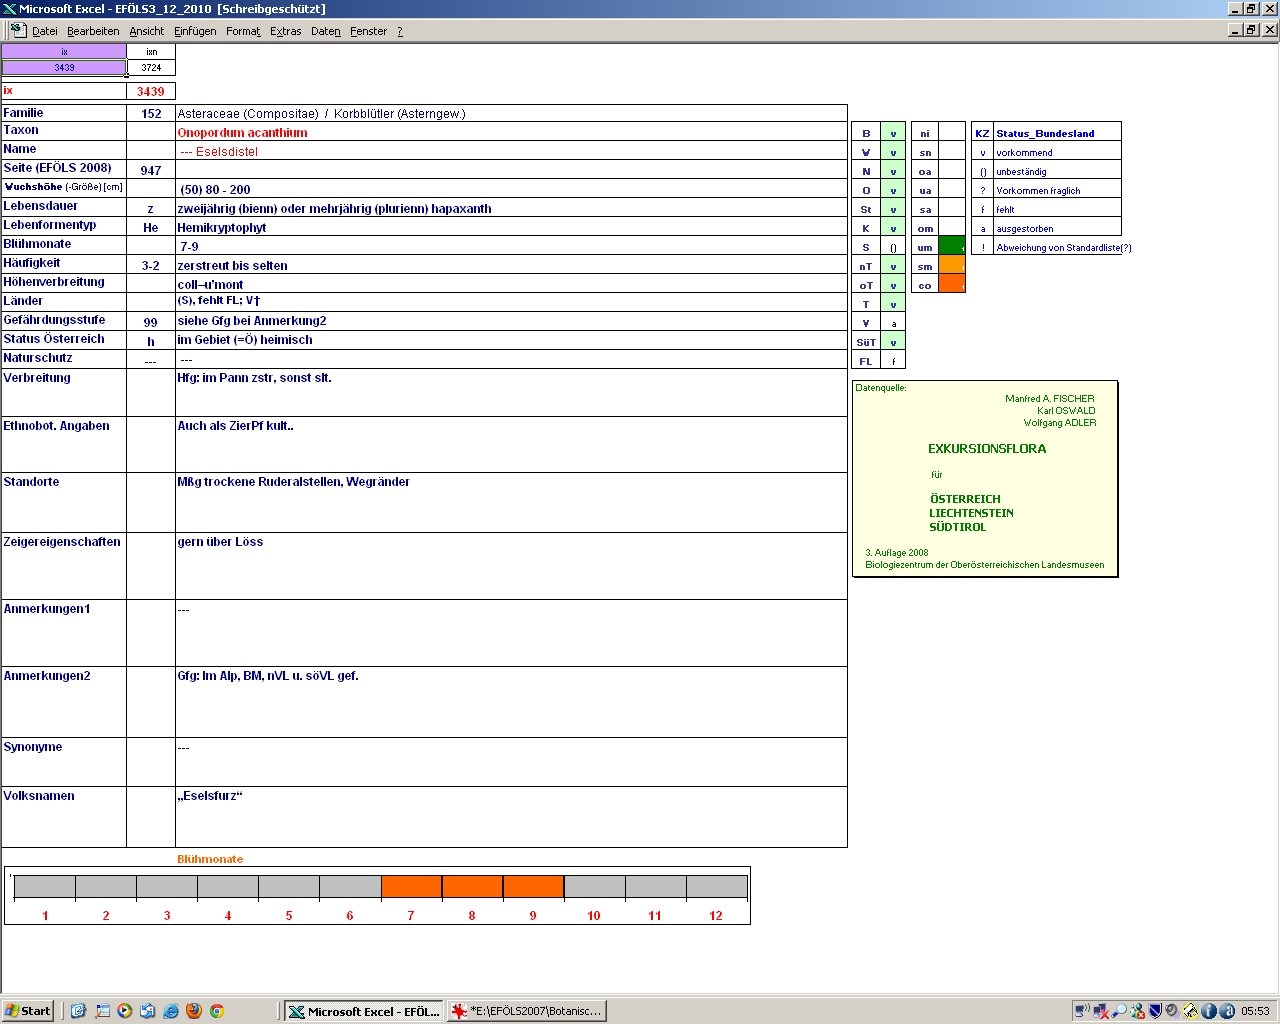Click the Windows Start button
The height and width of the screenshot is (1024, 1280).
click(x=28, y=1011)
